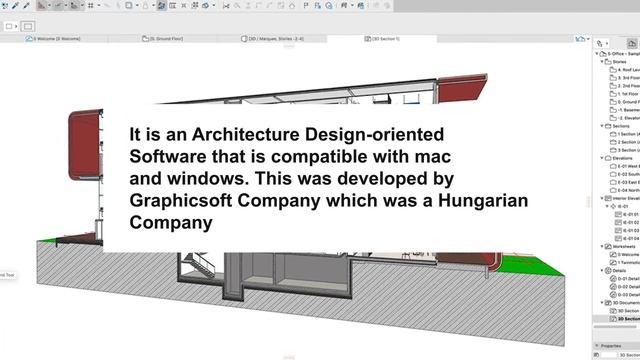Click the navigator horizontal scrollbar
Screen dimensions: 640x360
pyautogui.click(x=615, y=327)
